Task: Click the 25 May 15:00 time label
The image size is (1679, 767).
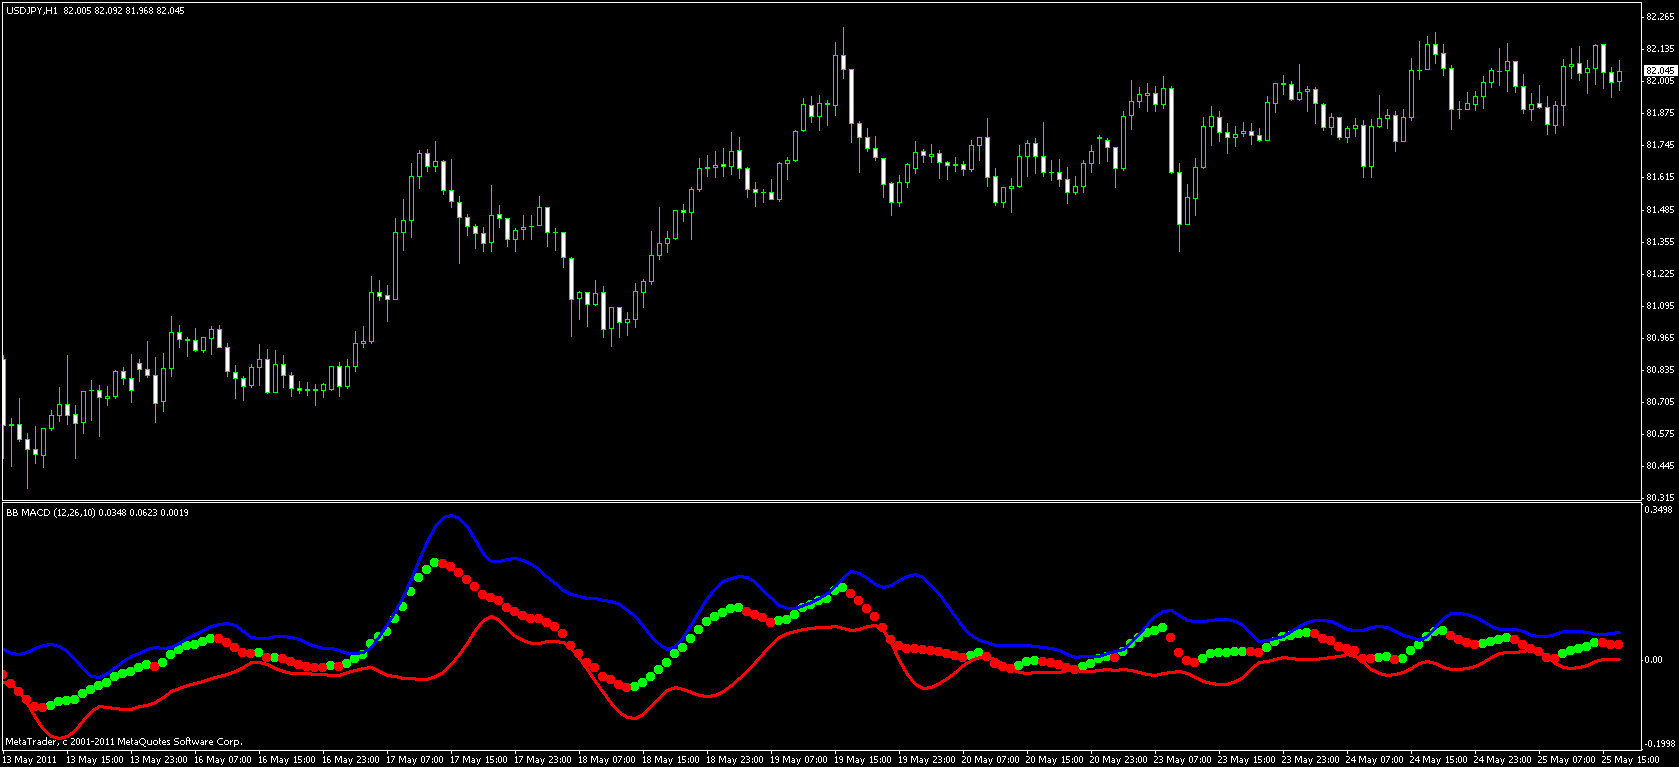Action: click(x=1631, y=760)
